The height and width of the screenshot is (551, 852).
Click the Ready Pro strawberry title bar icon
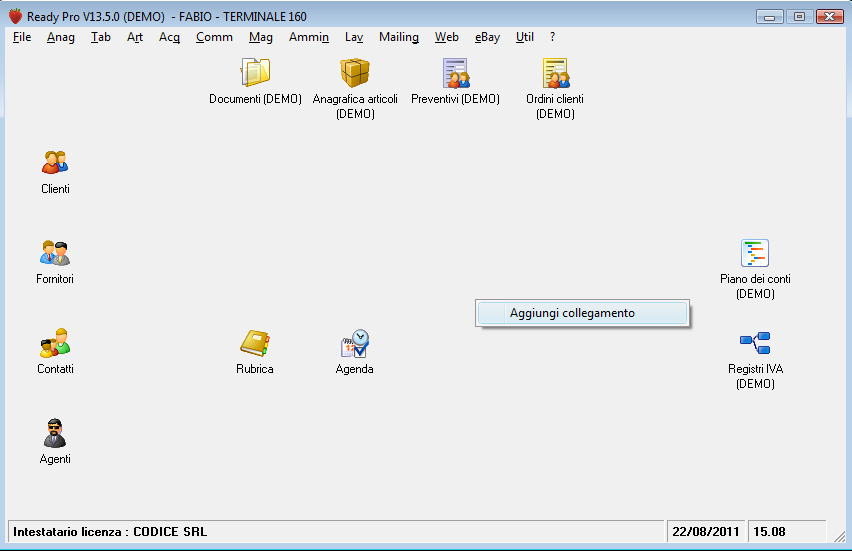(x=15, y=16)
